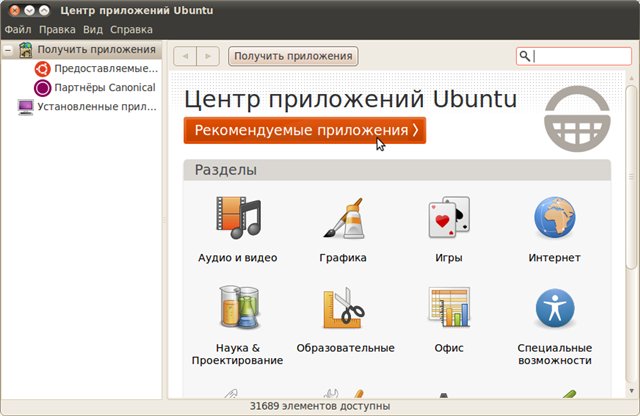Minimize the window using title bar button

pyautogui.click(x=29, y=10)
